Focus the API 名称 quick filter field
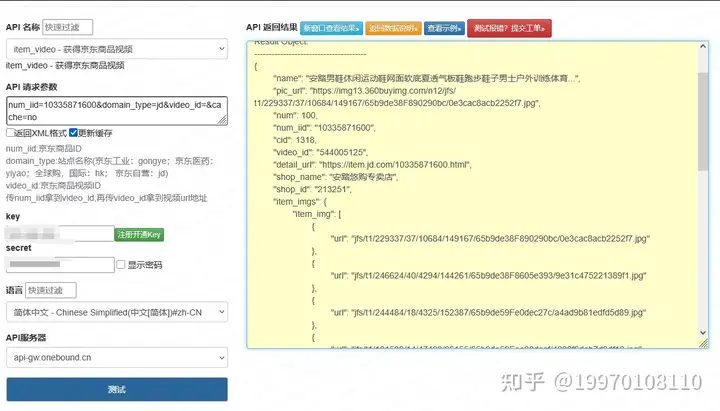The image size is (720, 411). pyautogui.click(x=68, y=27)
